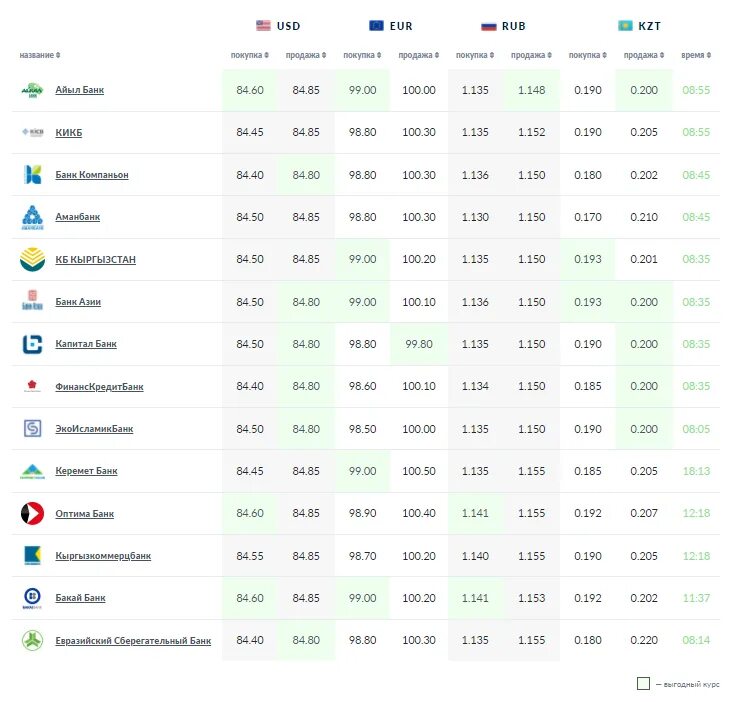Click the Капитал Банк logo icon
This screenshot has height=702, width=734.
[32, 344]
